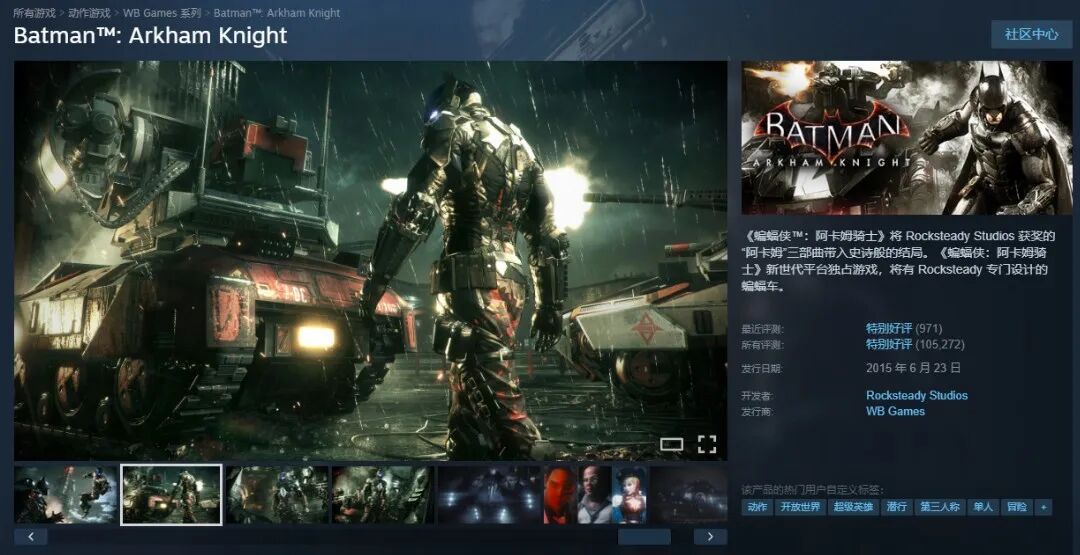Click the 发行商 label

point(758,412)
